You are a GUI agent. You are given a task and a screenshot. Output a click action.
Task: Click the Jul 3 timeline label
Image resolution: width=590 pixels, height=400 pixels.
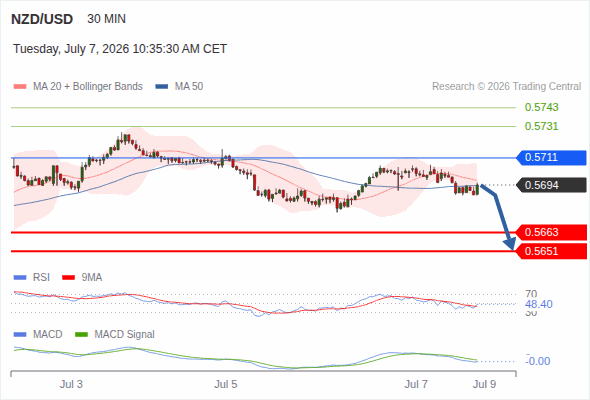(x=71, y=384)
